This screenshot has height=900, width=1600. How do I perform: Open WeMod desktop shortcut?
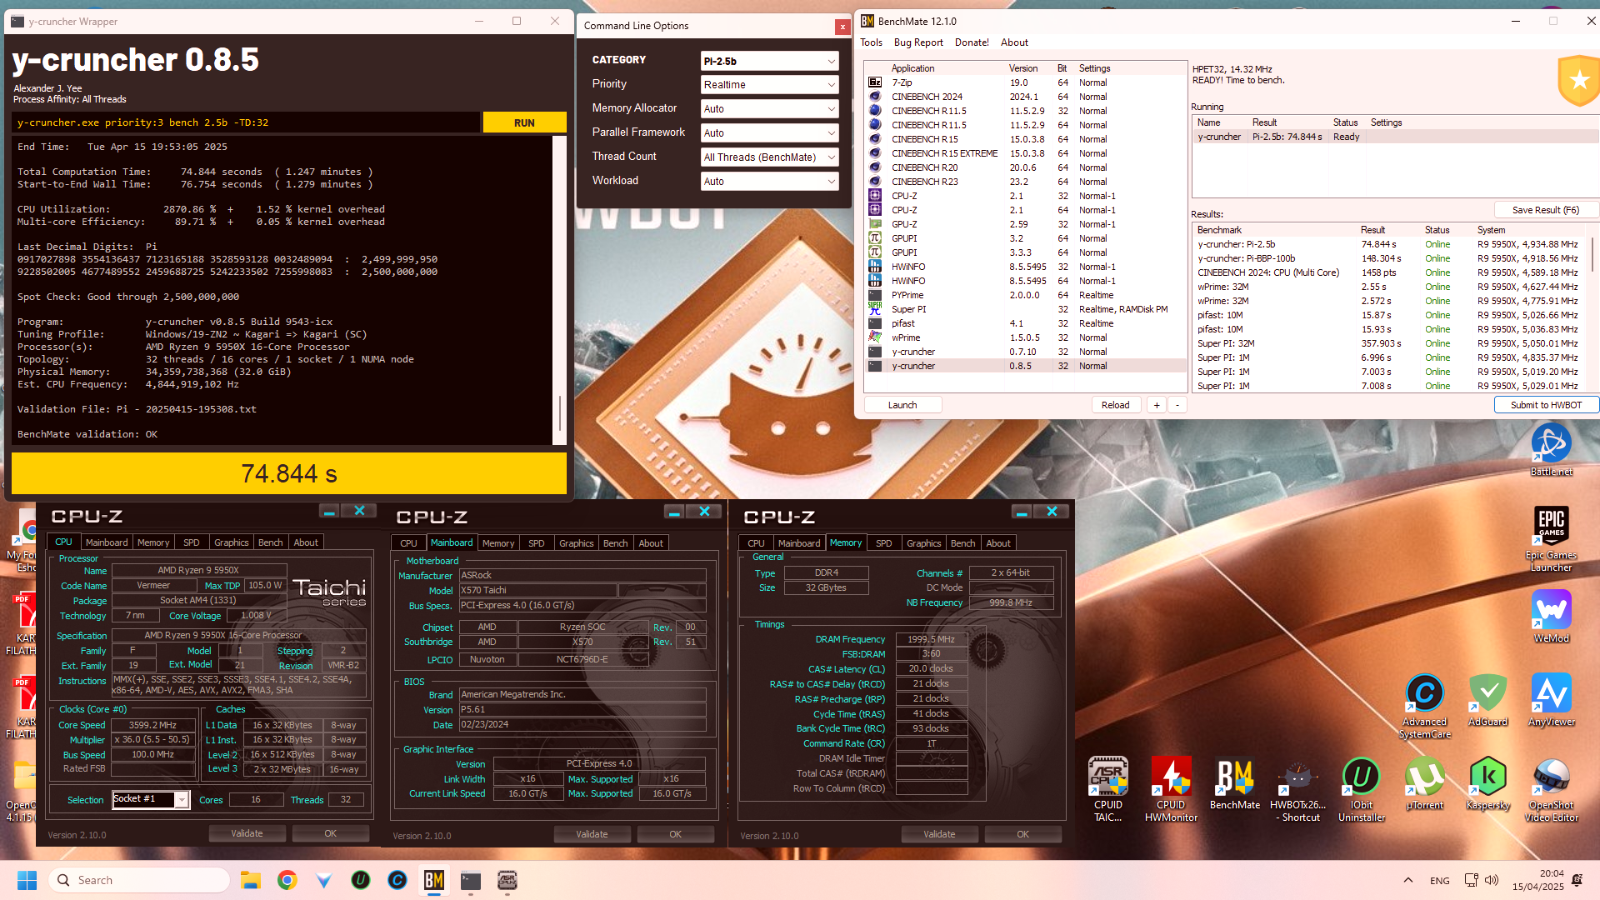(x=1551, y=617)
